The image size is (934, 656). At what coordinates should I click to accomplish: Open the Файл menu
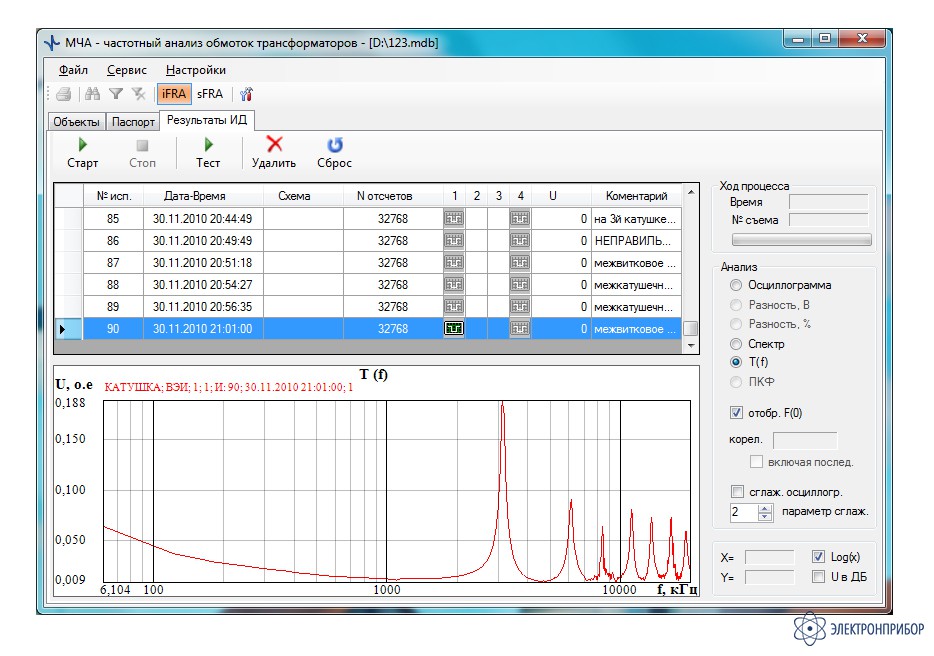pyautogui.click(x=73, y=70)
